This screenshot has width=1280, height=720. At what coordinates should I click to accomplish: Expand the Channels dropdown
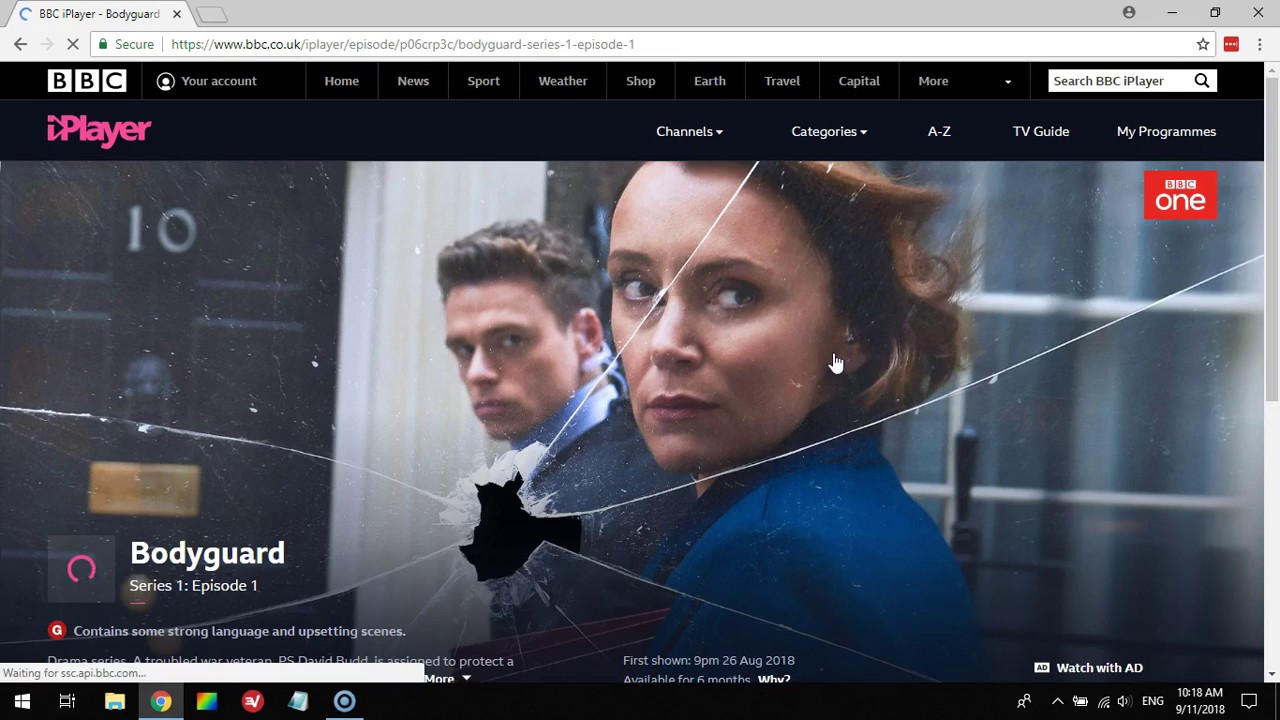click(x=689, y=131)
